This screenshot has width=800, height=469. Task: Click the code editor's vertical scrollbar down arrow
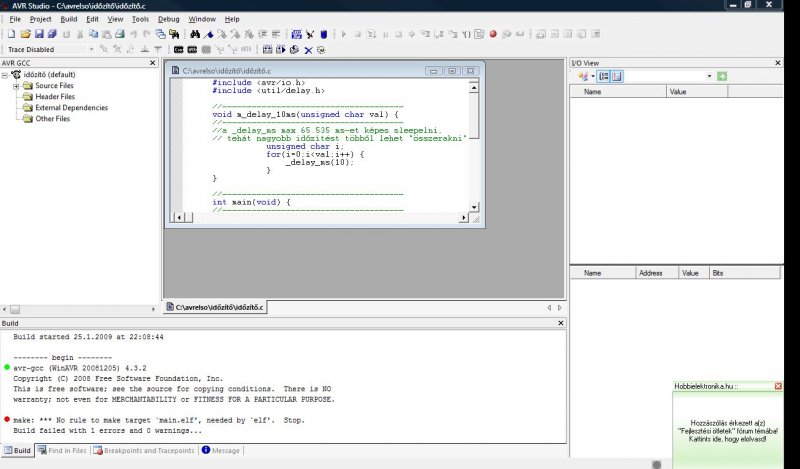coord(473,205)
